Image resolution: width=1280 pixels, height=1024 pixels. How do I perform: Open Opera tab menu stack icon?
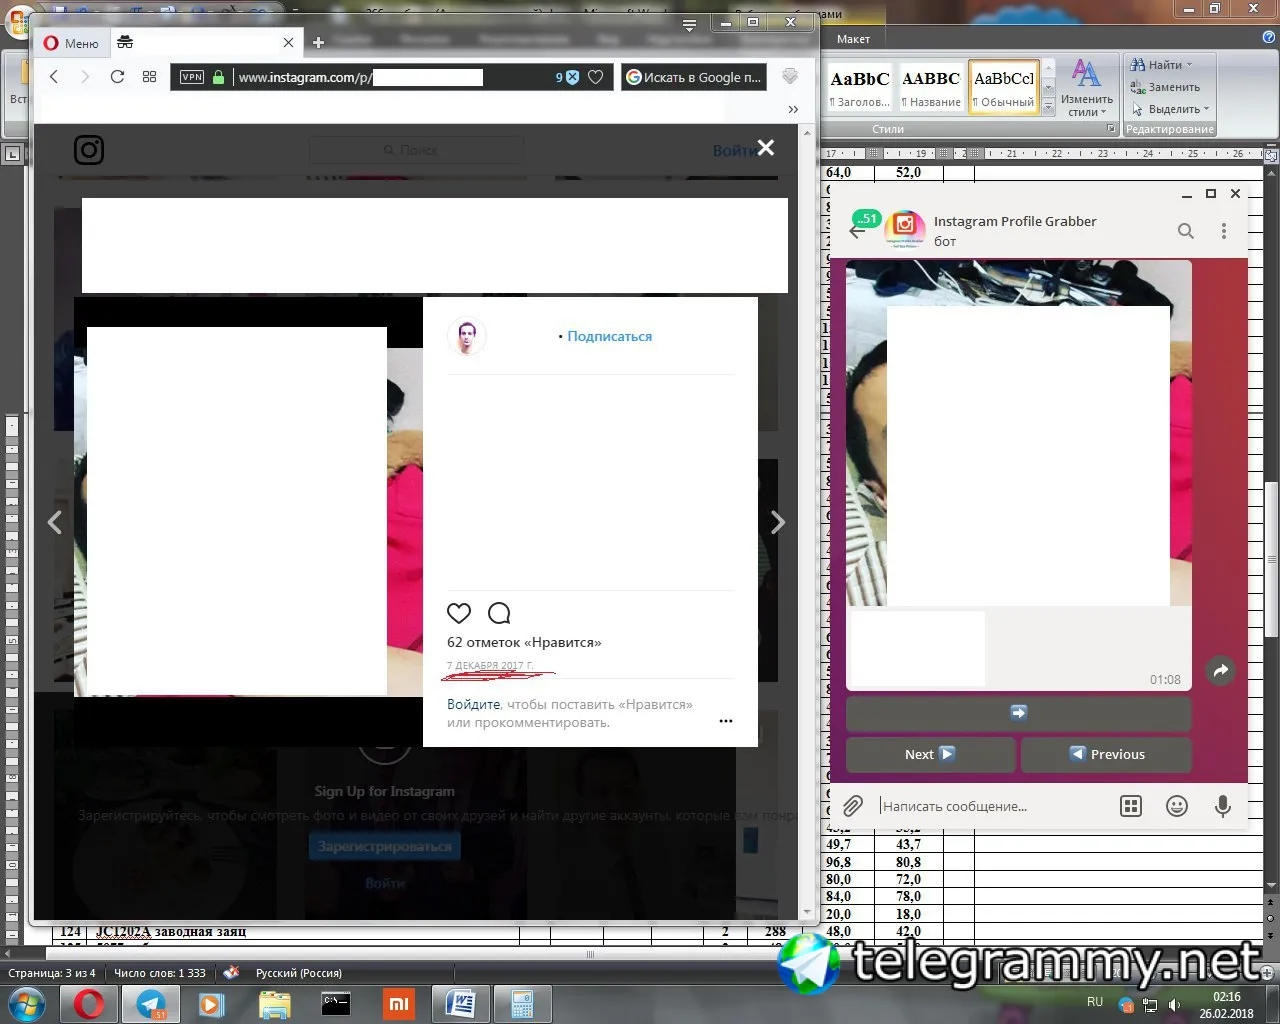pyautogui.click(x=689, y=25)
